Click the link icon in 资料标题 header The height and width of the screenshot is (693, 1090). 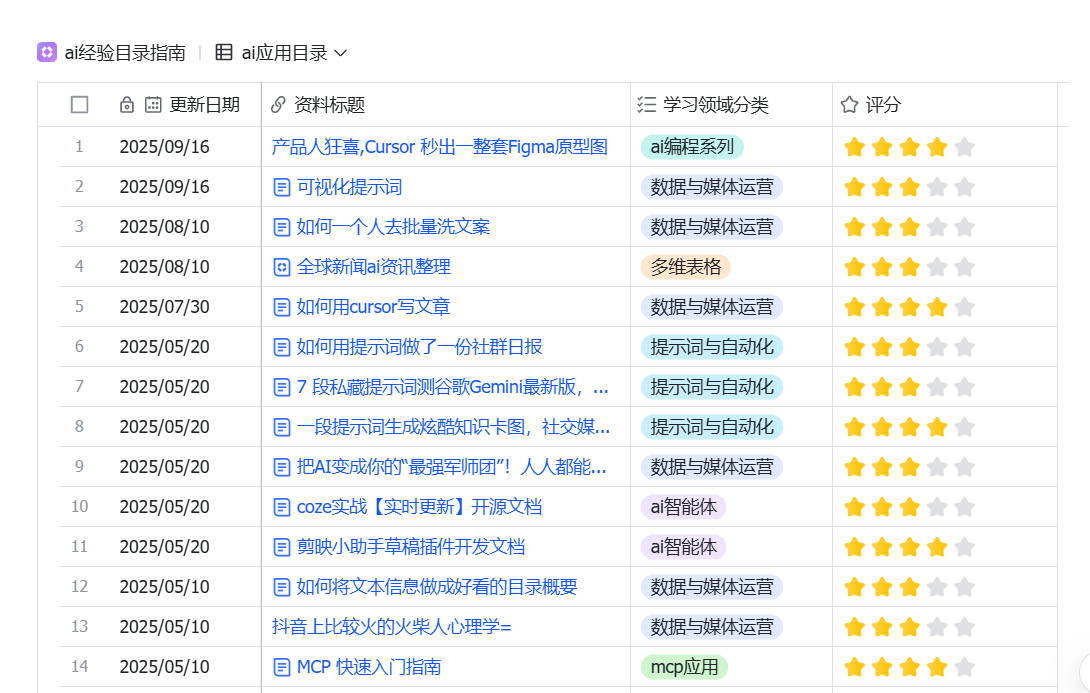(x=277, y=104)
